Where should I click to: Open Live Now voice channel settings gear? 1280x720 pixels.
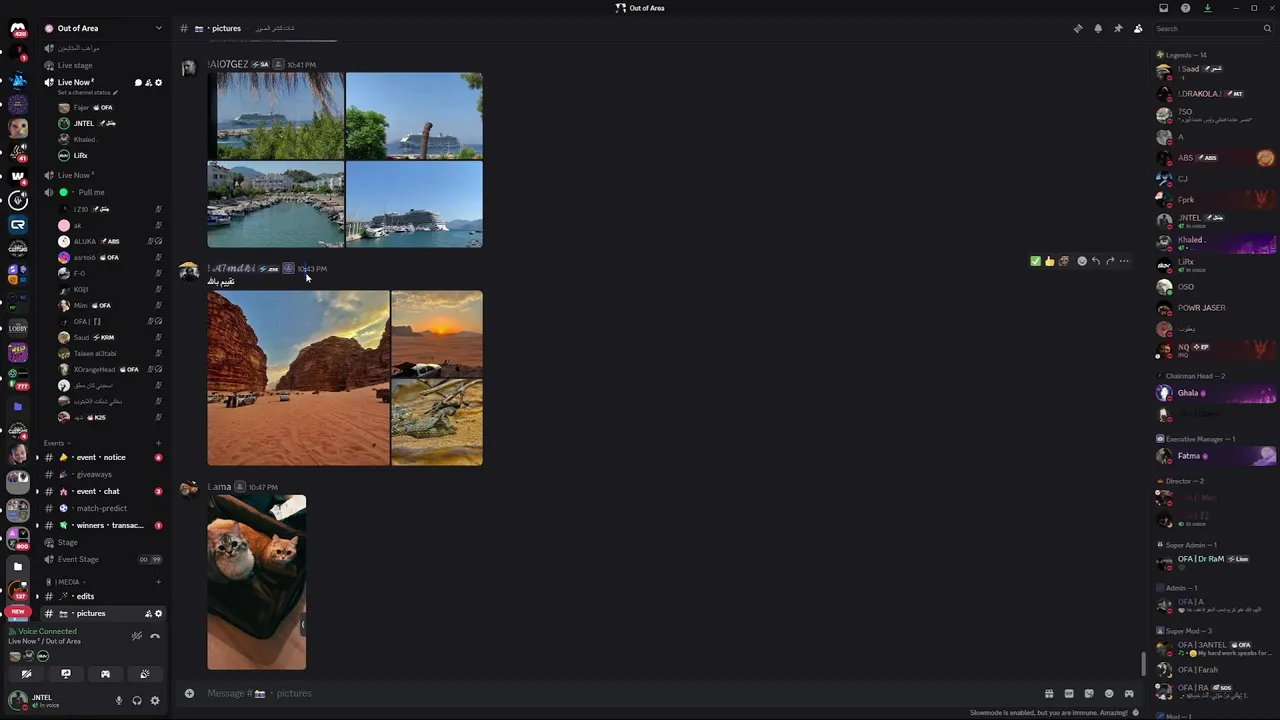click(x=158, y=83)
